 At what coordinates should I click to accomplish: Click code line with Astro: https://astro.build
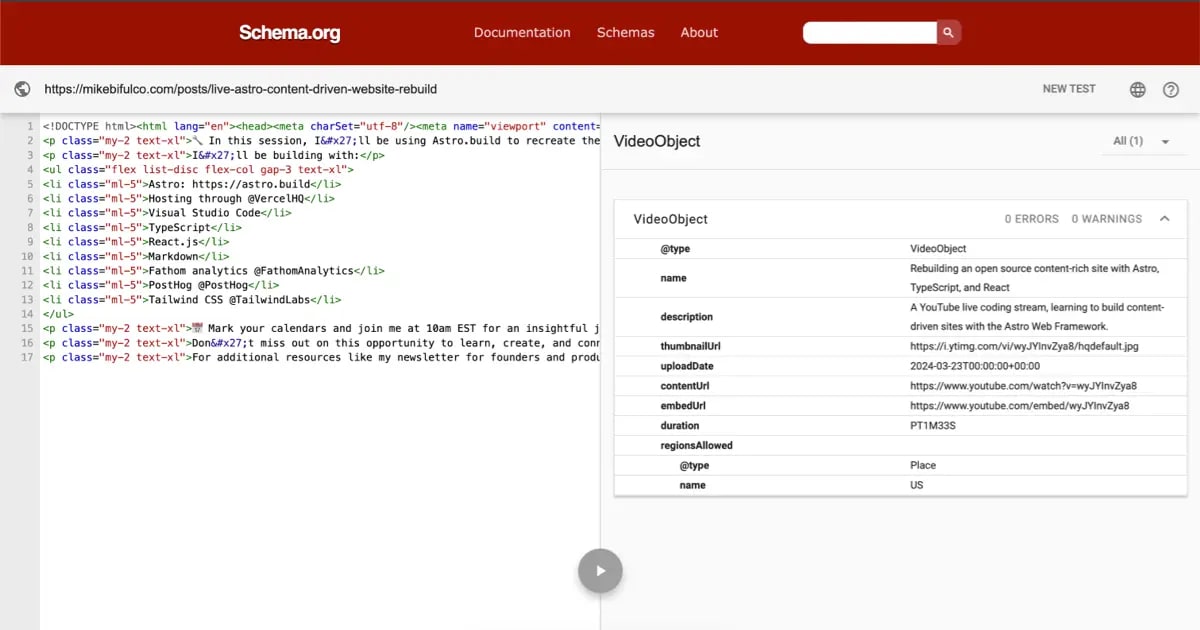[x=192, y=184]
